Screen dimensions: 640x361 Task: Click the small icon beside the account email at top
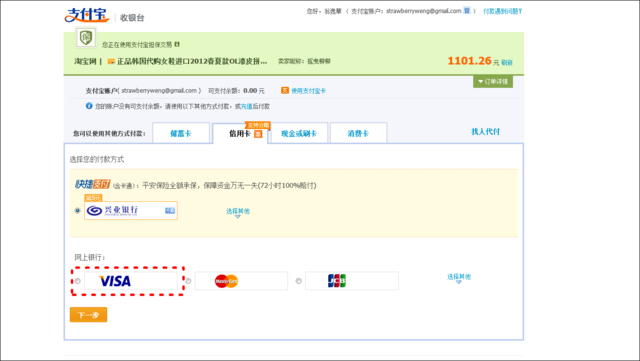pos(467,11)
